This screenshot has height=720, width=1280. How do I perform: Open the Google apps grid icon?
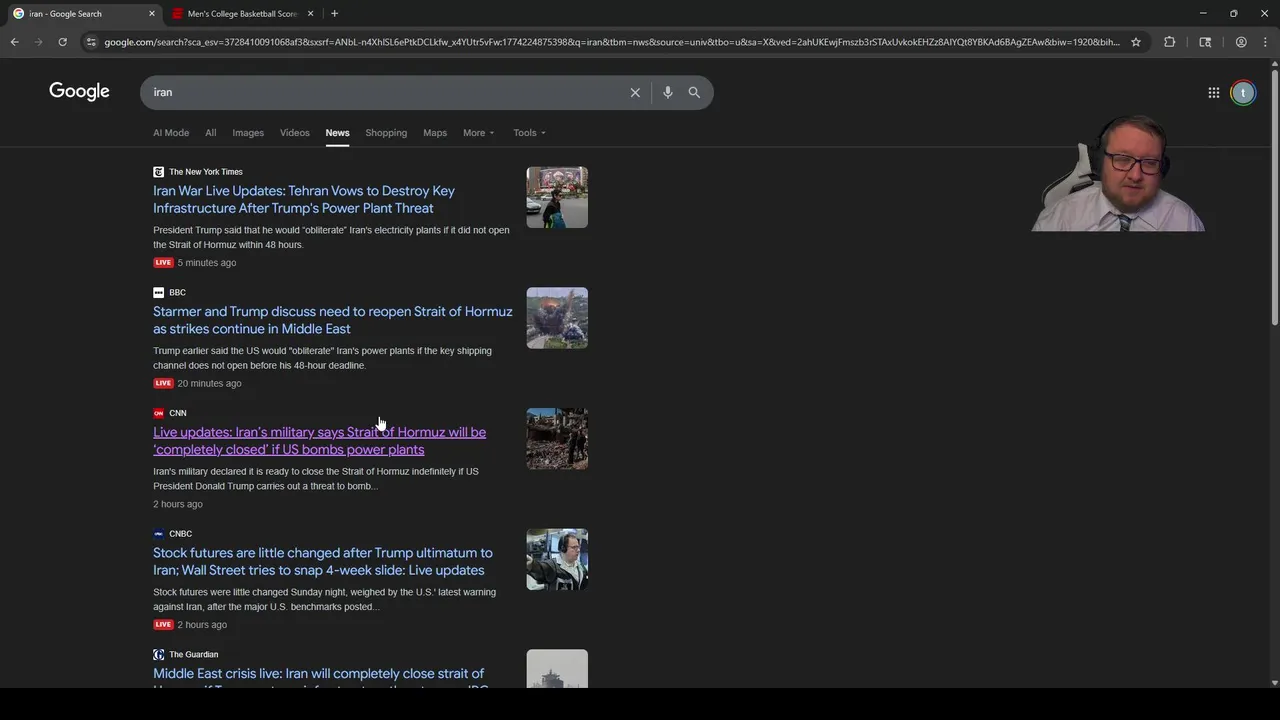(x=1214, y=93)
